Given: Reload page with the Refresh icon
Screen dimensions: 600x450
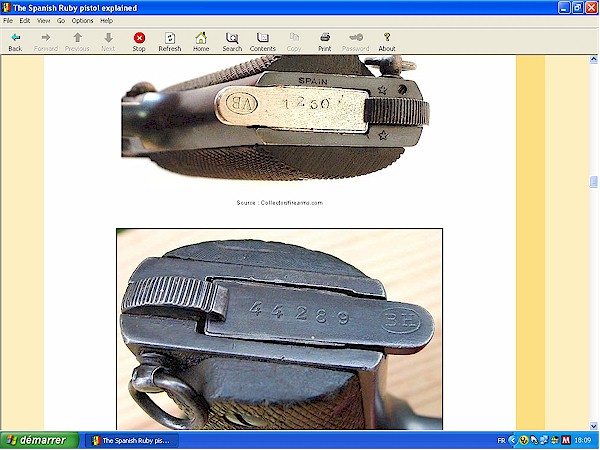Looking at the screenshot, I should pos(170,40).
